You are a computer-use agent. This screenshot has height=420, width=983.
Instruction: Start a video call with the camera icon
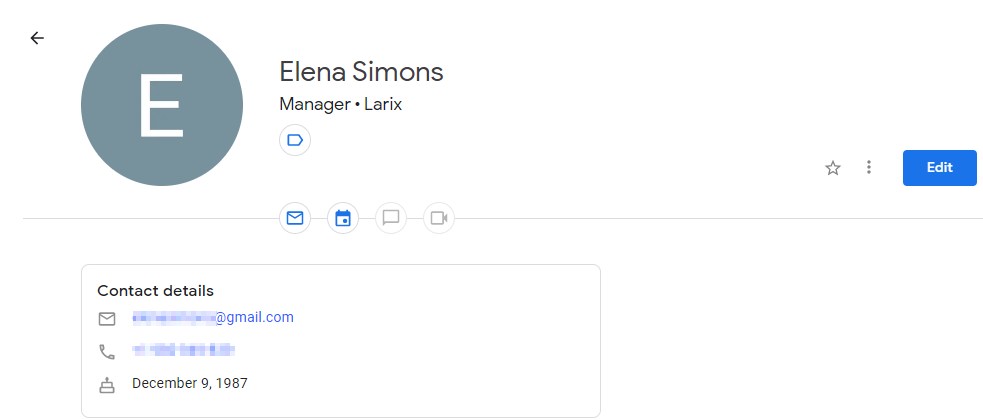click(x=439, y=218)
